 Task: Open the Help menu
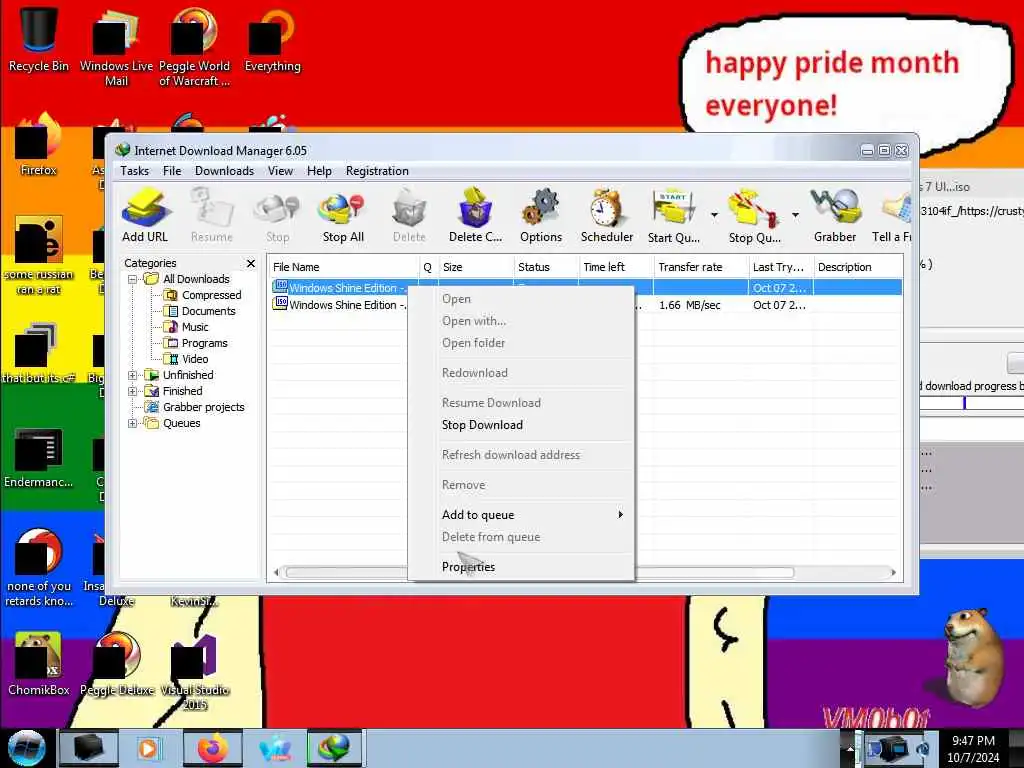point(319,171)
